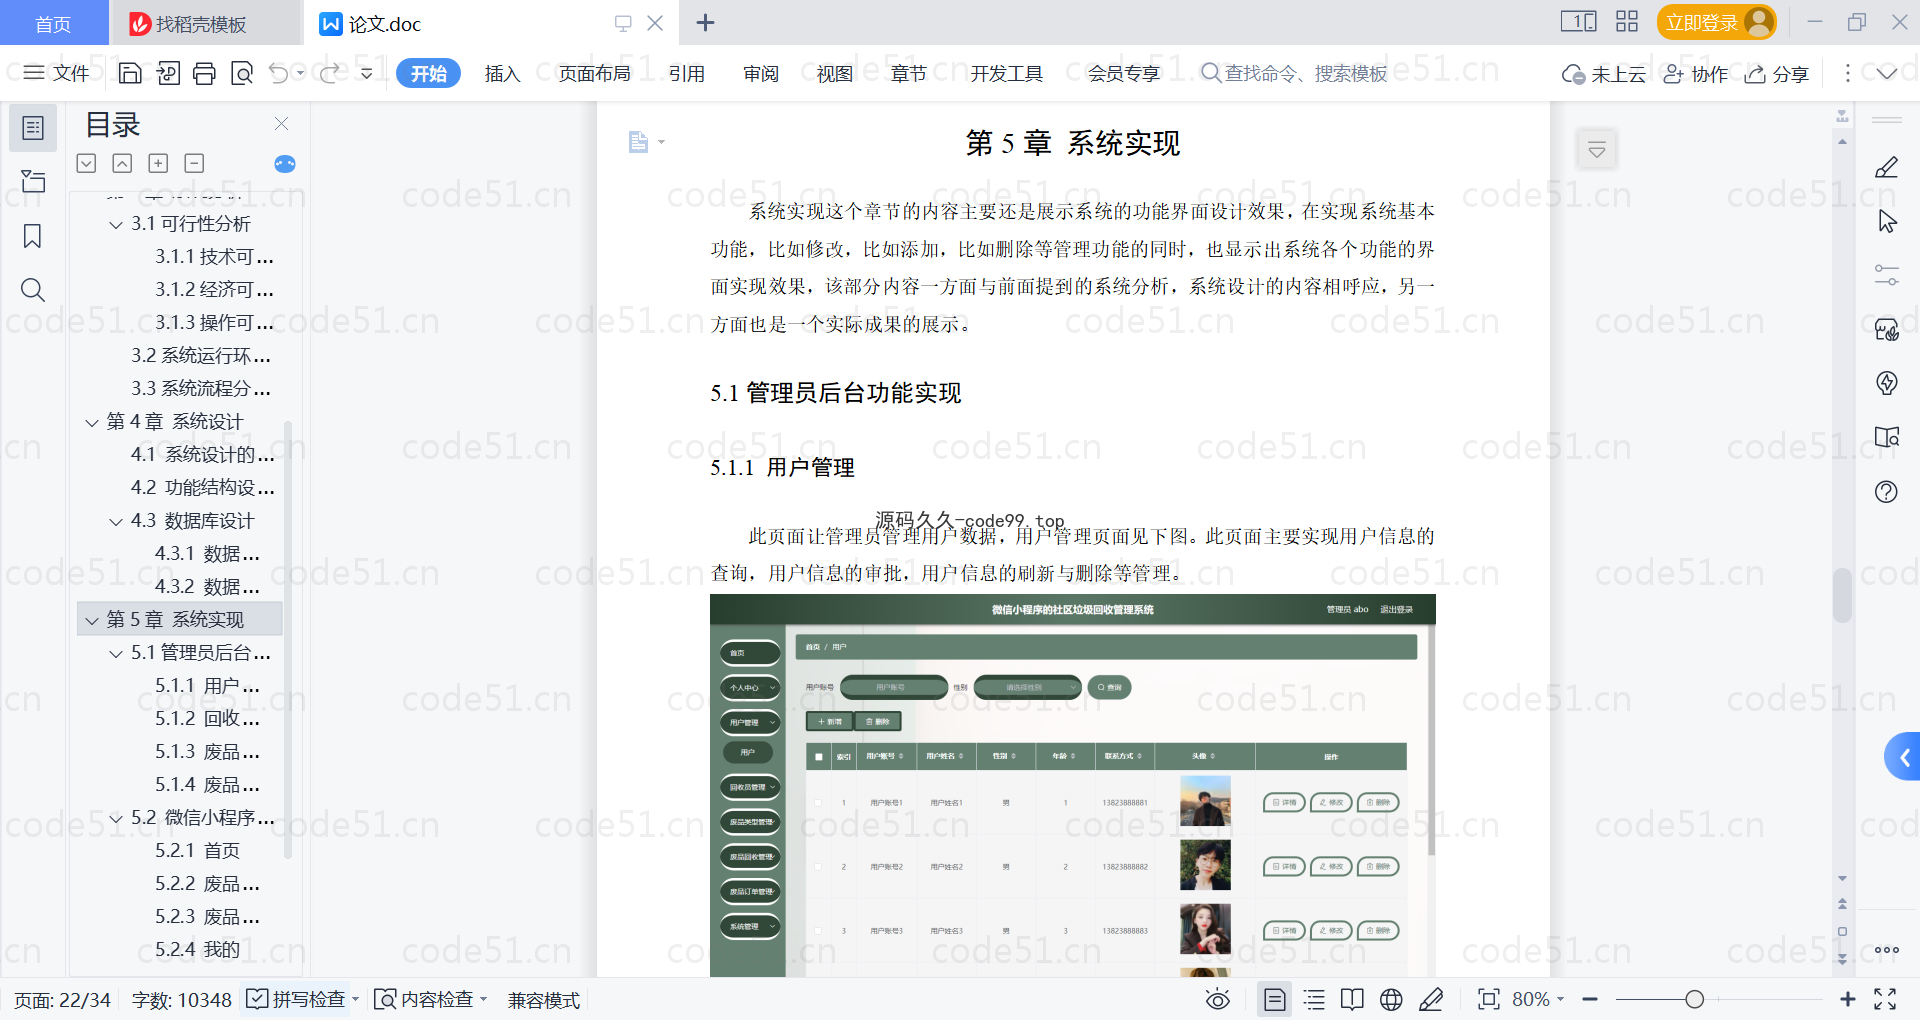Close the 目录 panel

pos(281,124)
